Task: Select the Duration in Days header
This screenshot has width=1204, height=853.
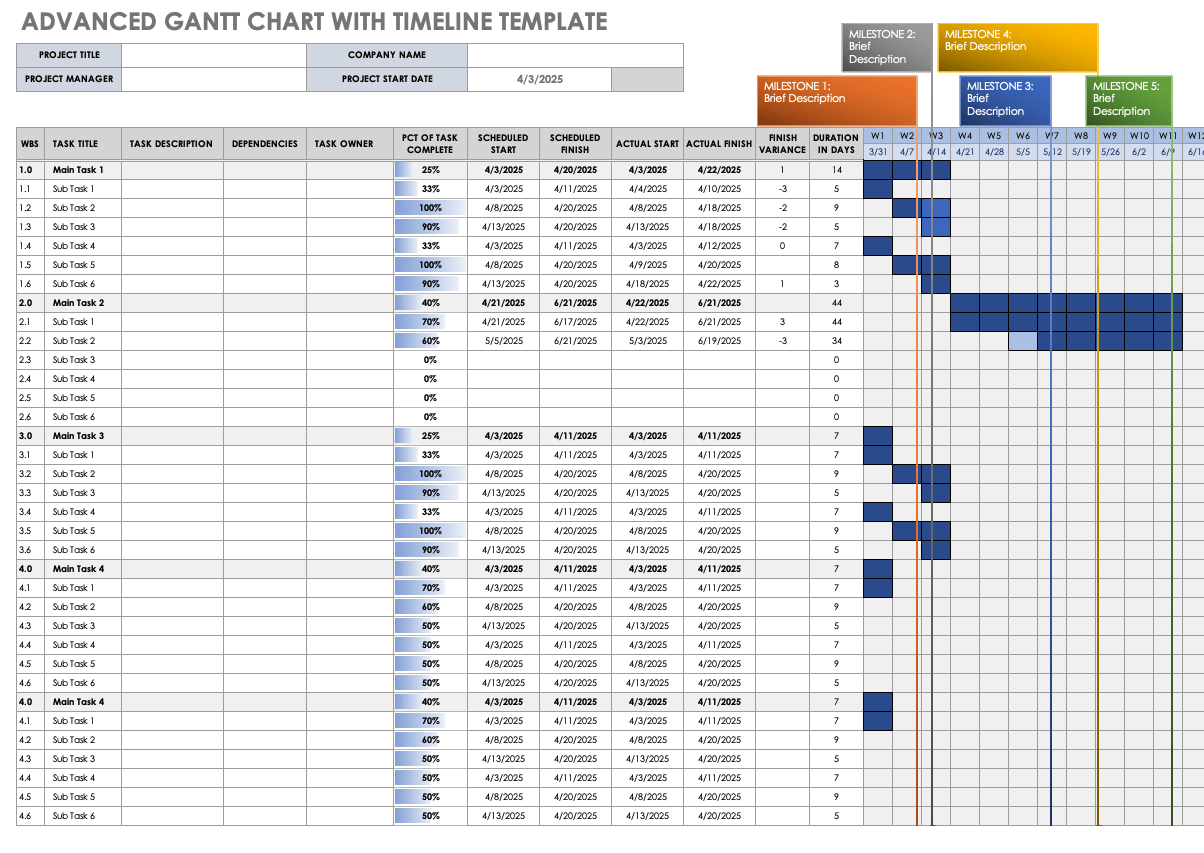Action: pyautogui.click(x=835, y=144)
